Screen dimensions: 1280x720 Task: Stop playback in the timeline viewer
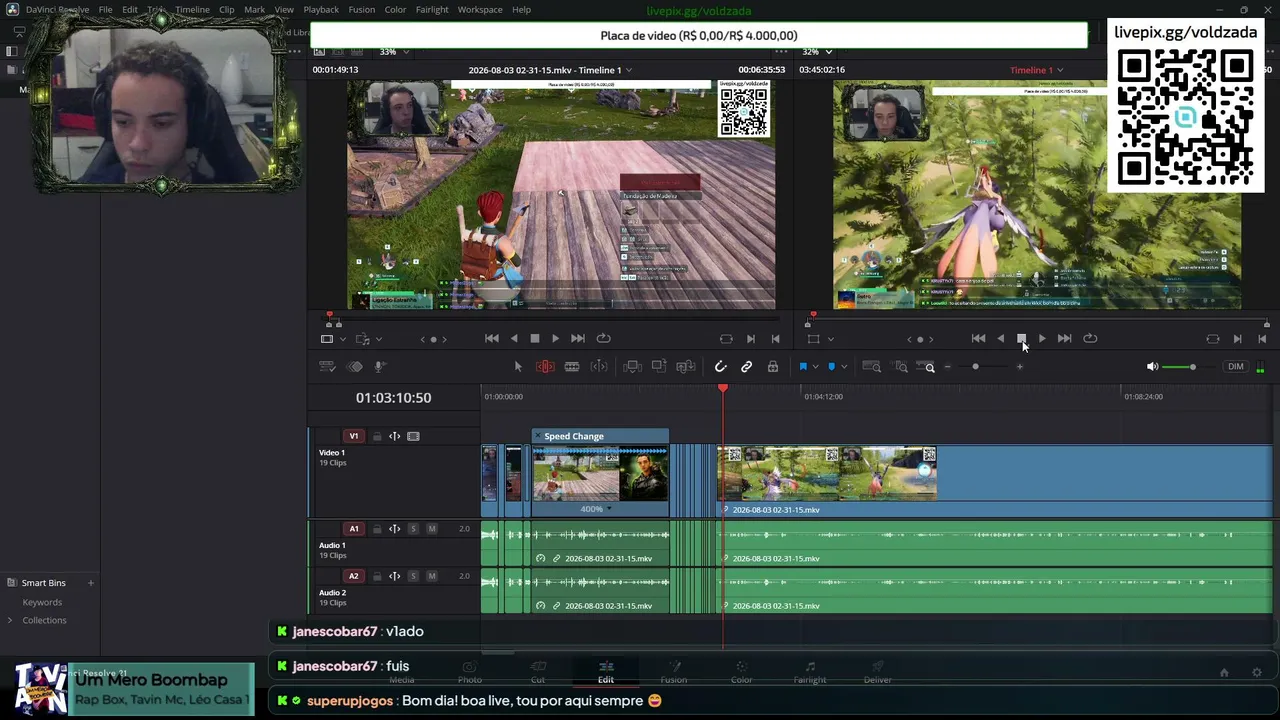point(1021,339)
